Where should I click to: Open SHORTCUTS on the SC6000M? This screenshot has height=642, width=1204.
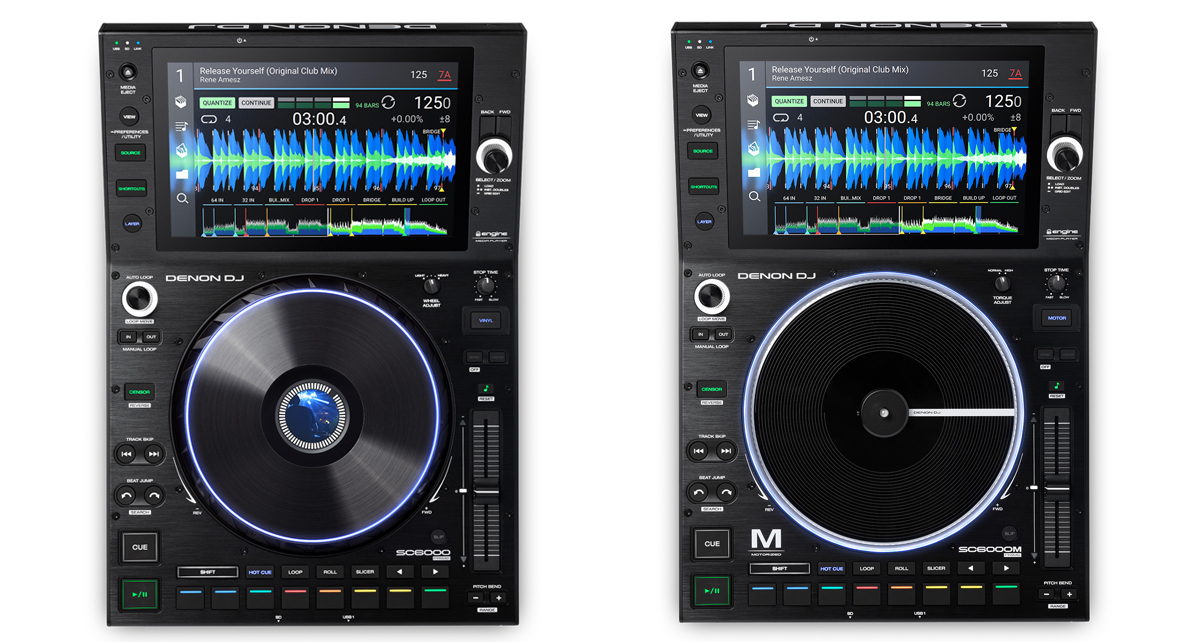point(703,187)
